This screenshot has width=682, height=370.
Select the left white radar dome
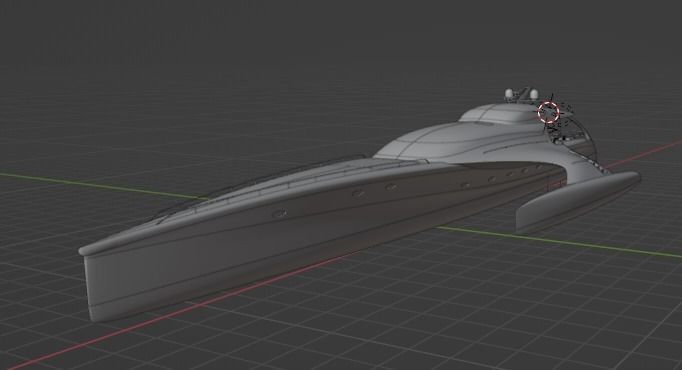pos(508,93)
